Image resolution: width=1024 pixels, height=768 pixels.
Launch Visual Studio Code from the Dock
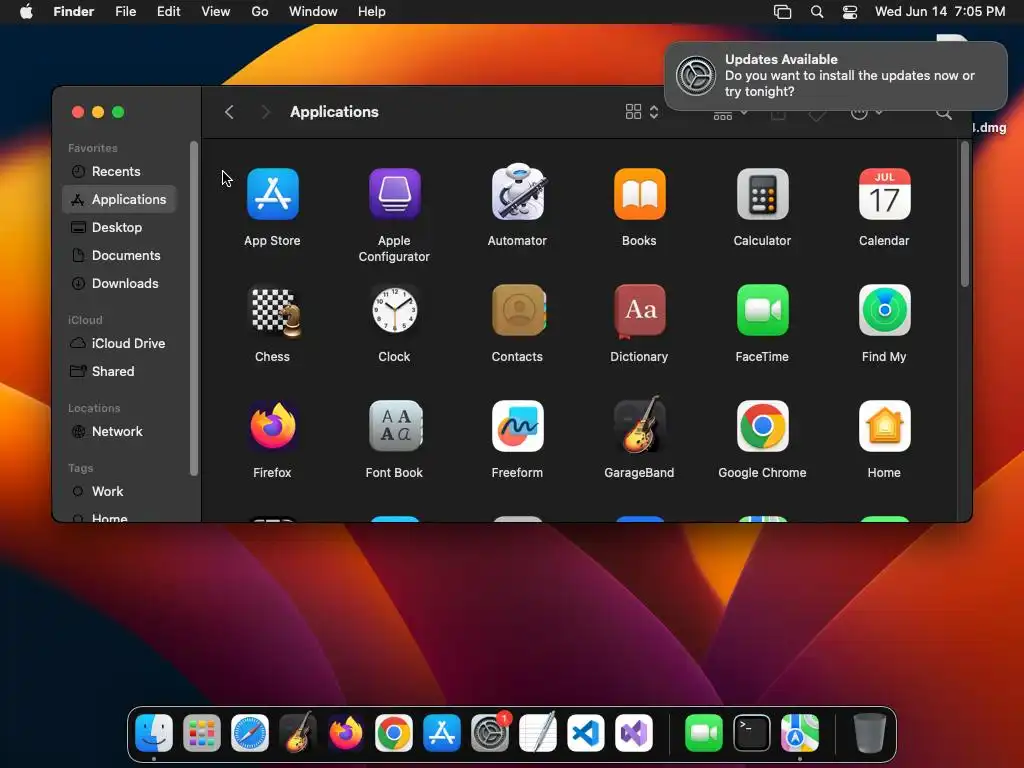[x=586, y=733]
